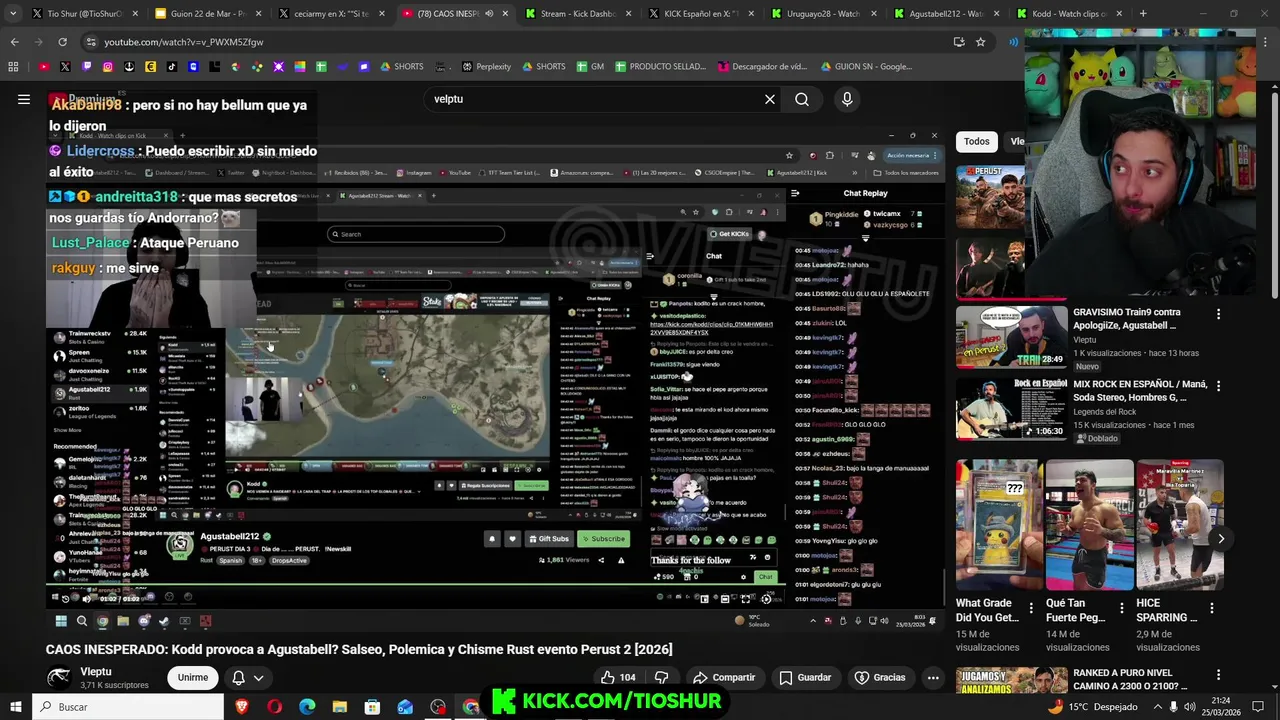
Task: Switch to the 'Kodd - Watch clips' tab
Action: pos(1068,14)
